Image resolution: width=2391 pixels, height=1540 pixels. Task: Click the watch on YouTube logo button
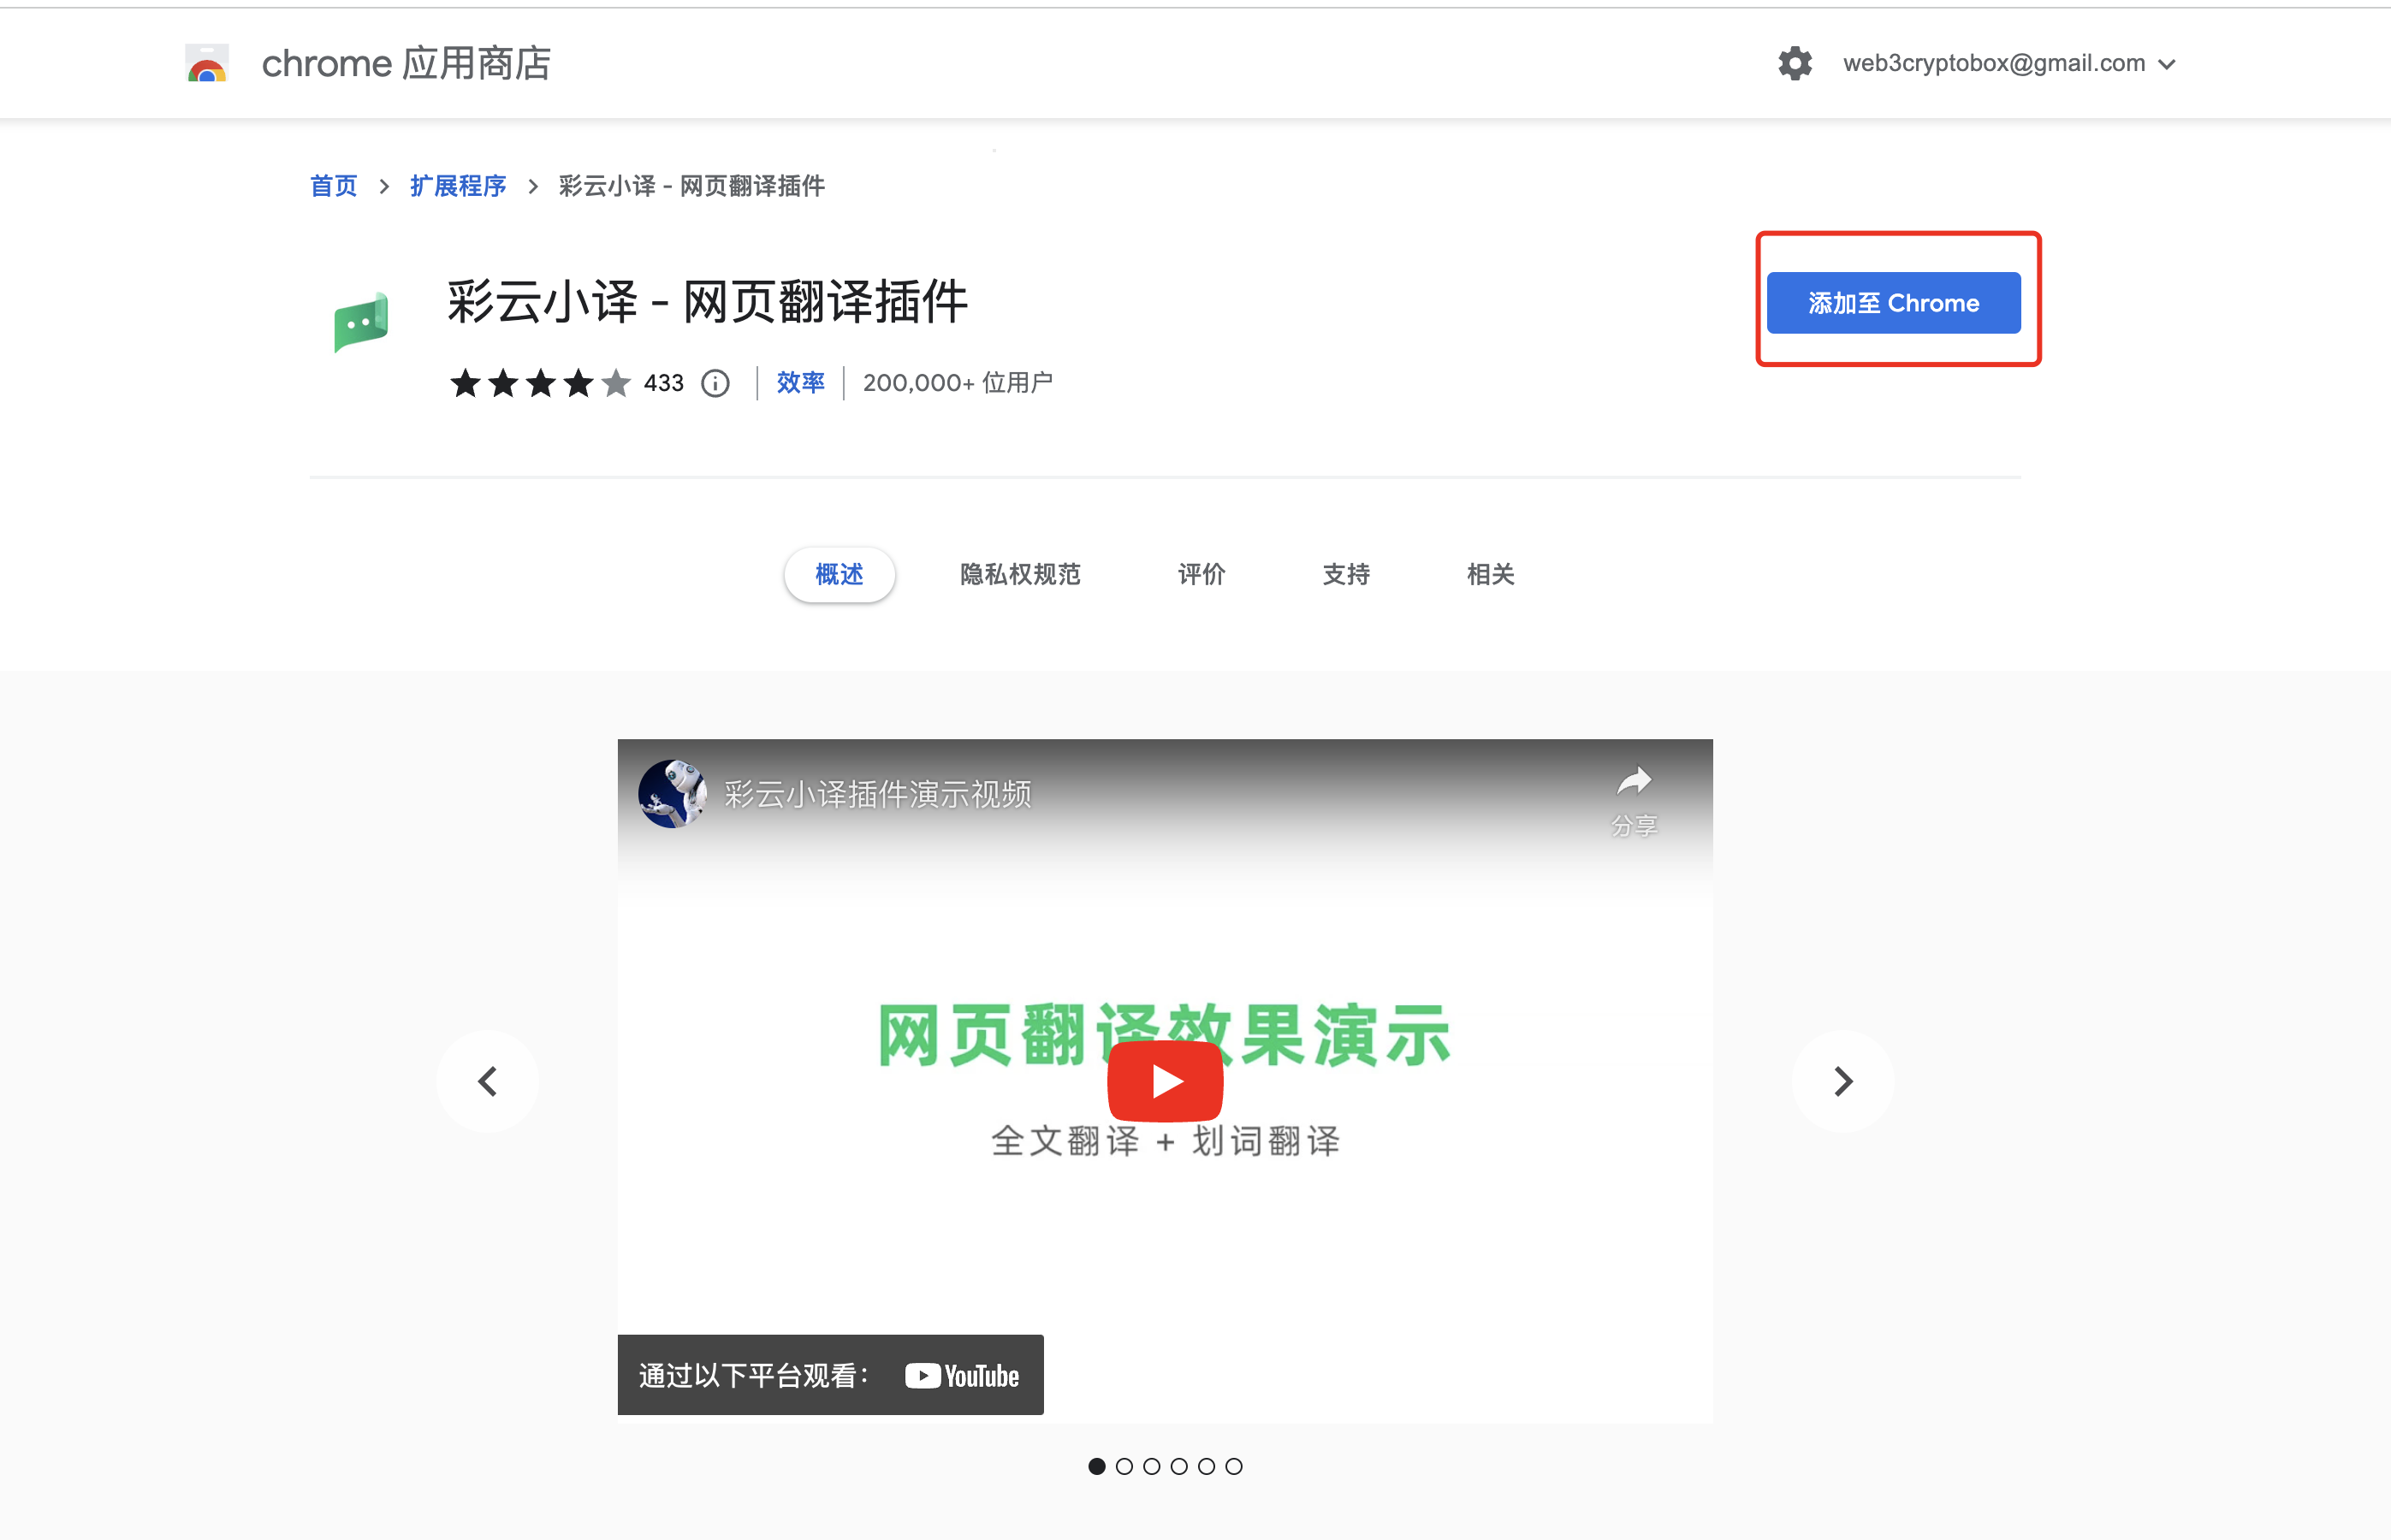962,1376
